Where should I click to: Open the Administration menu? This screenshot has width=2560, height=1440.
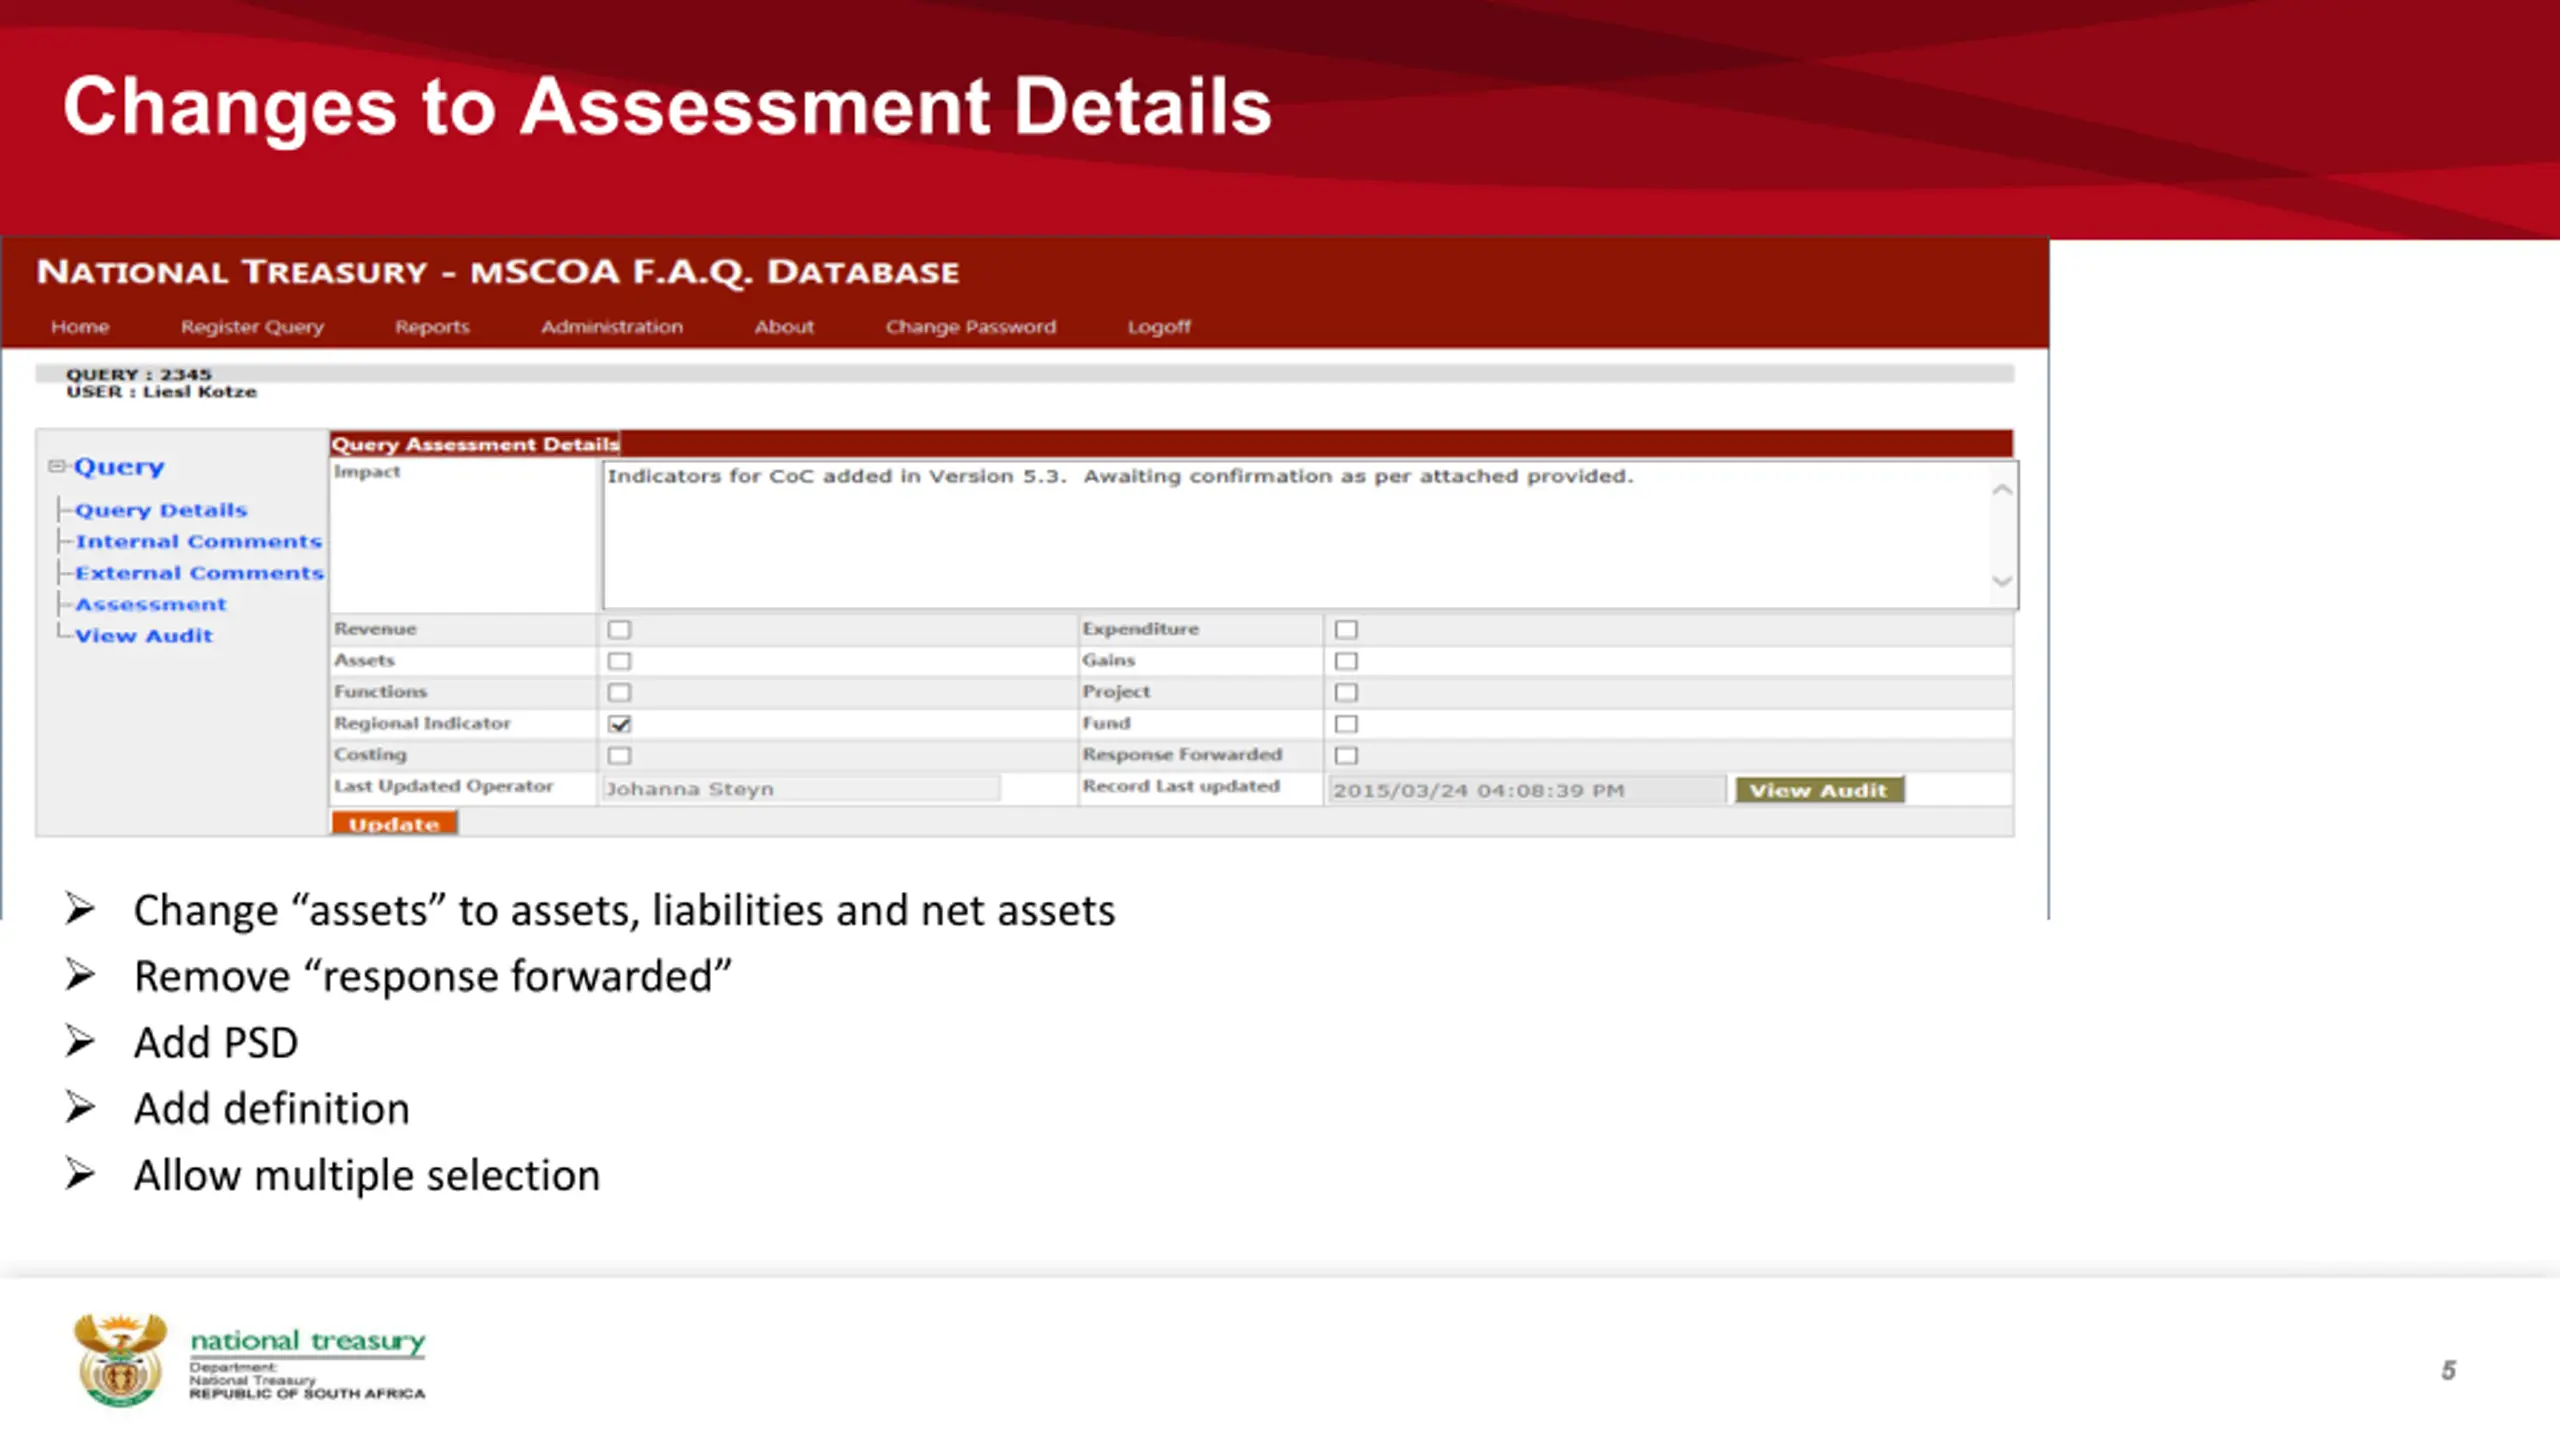(612, 327)
